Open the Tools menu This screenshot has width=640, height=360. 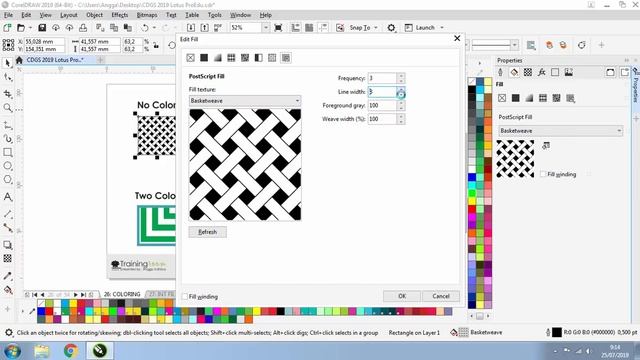[x=215, y=15]
